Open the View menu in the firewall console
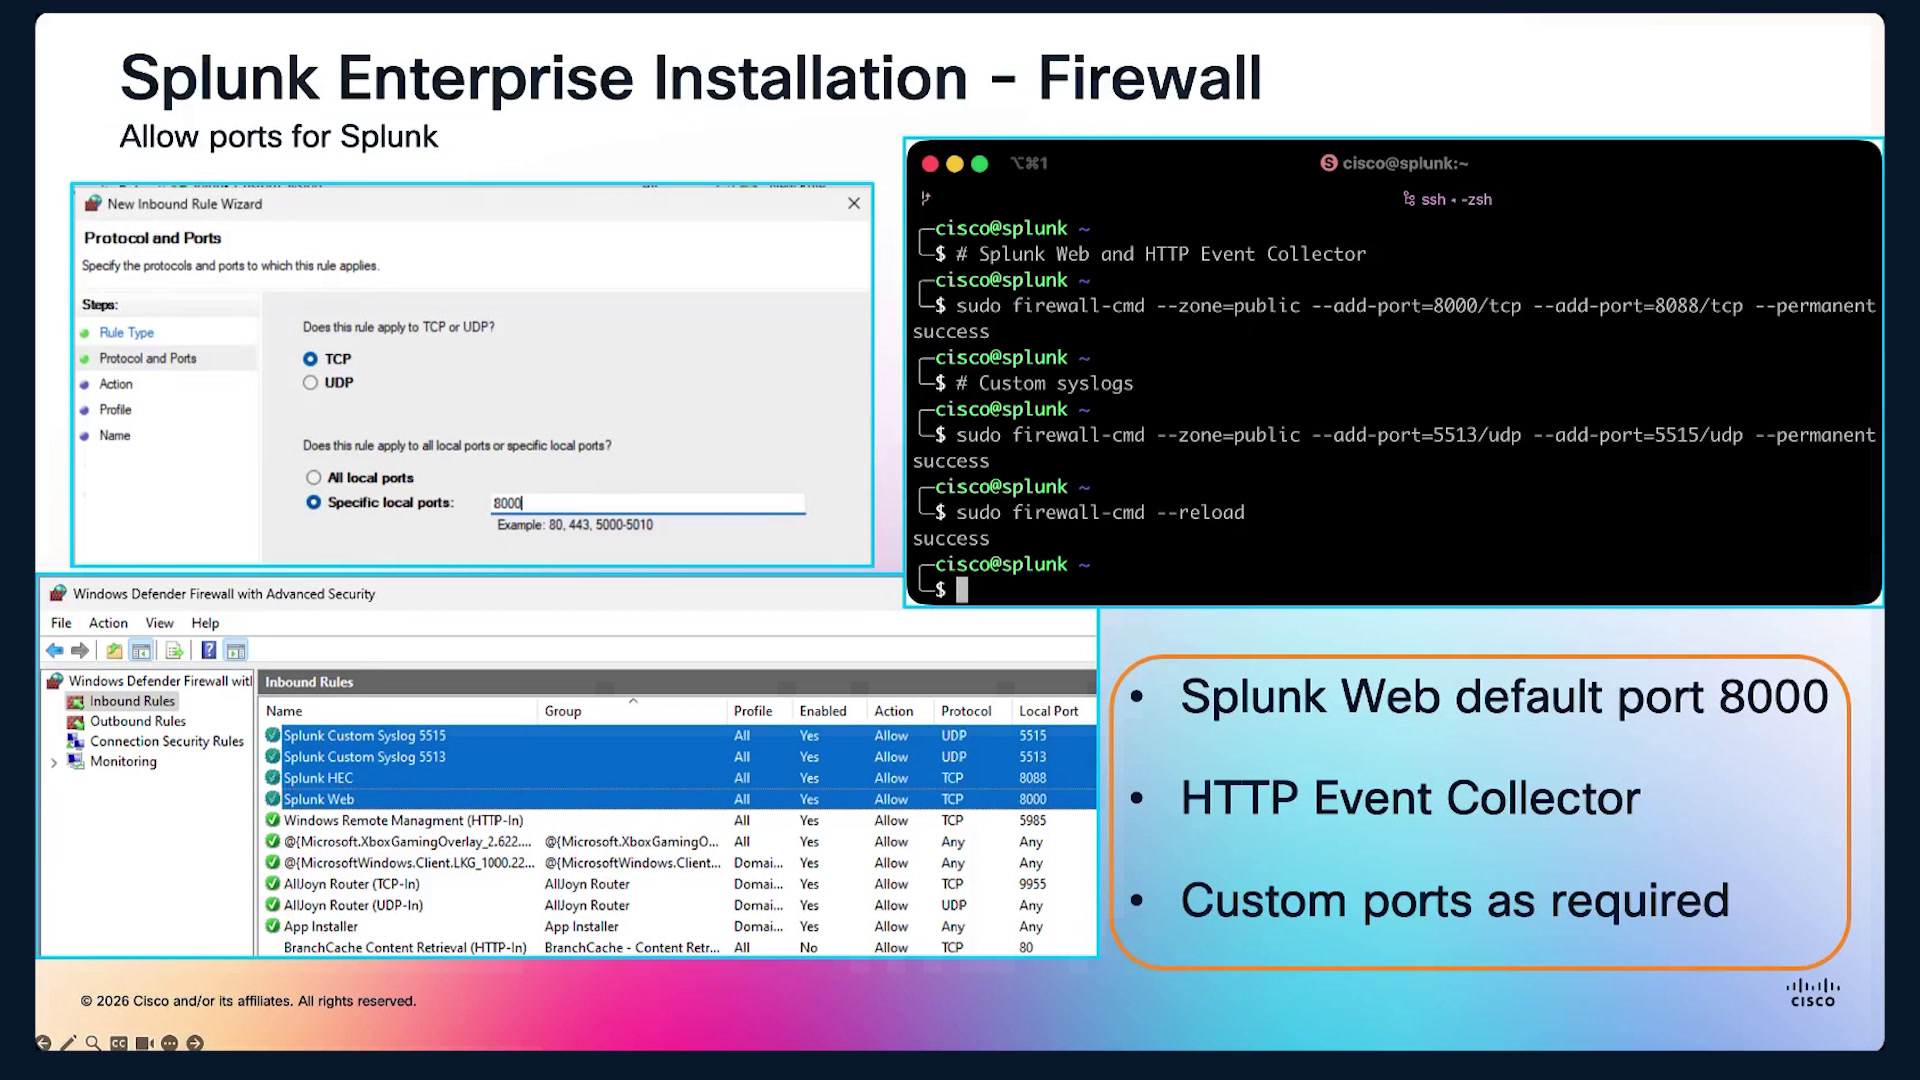This screenshot has width=1920, height=1080. click(159, 623)
